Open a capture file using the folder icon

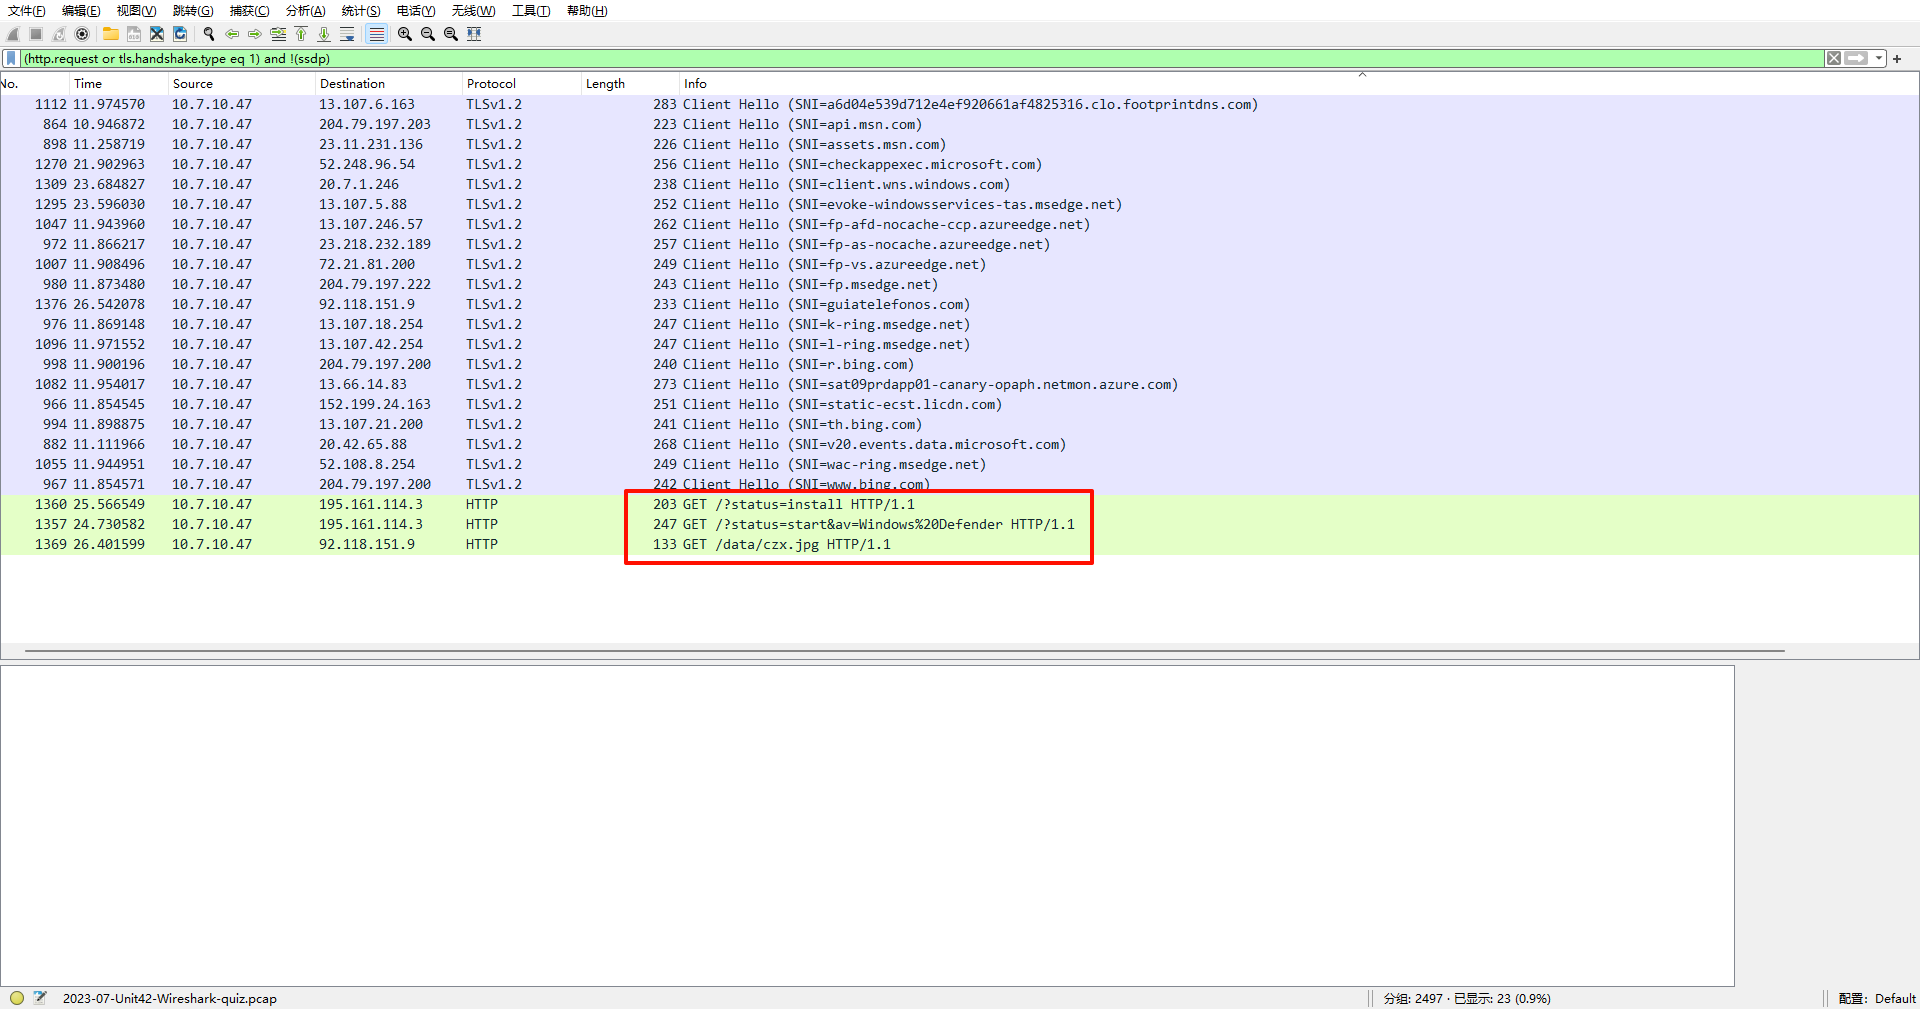click(110, 33)
